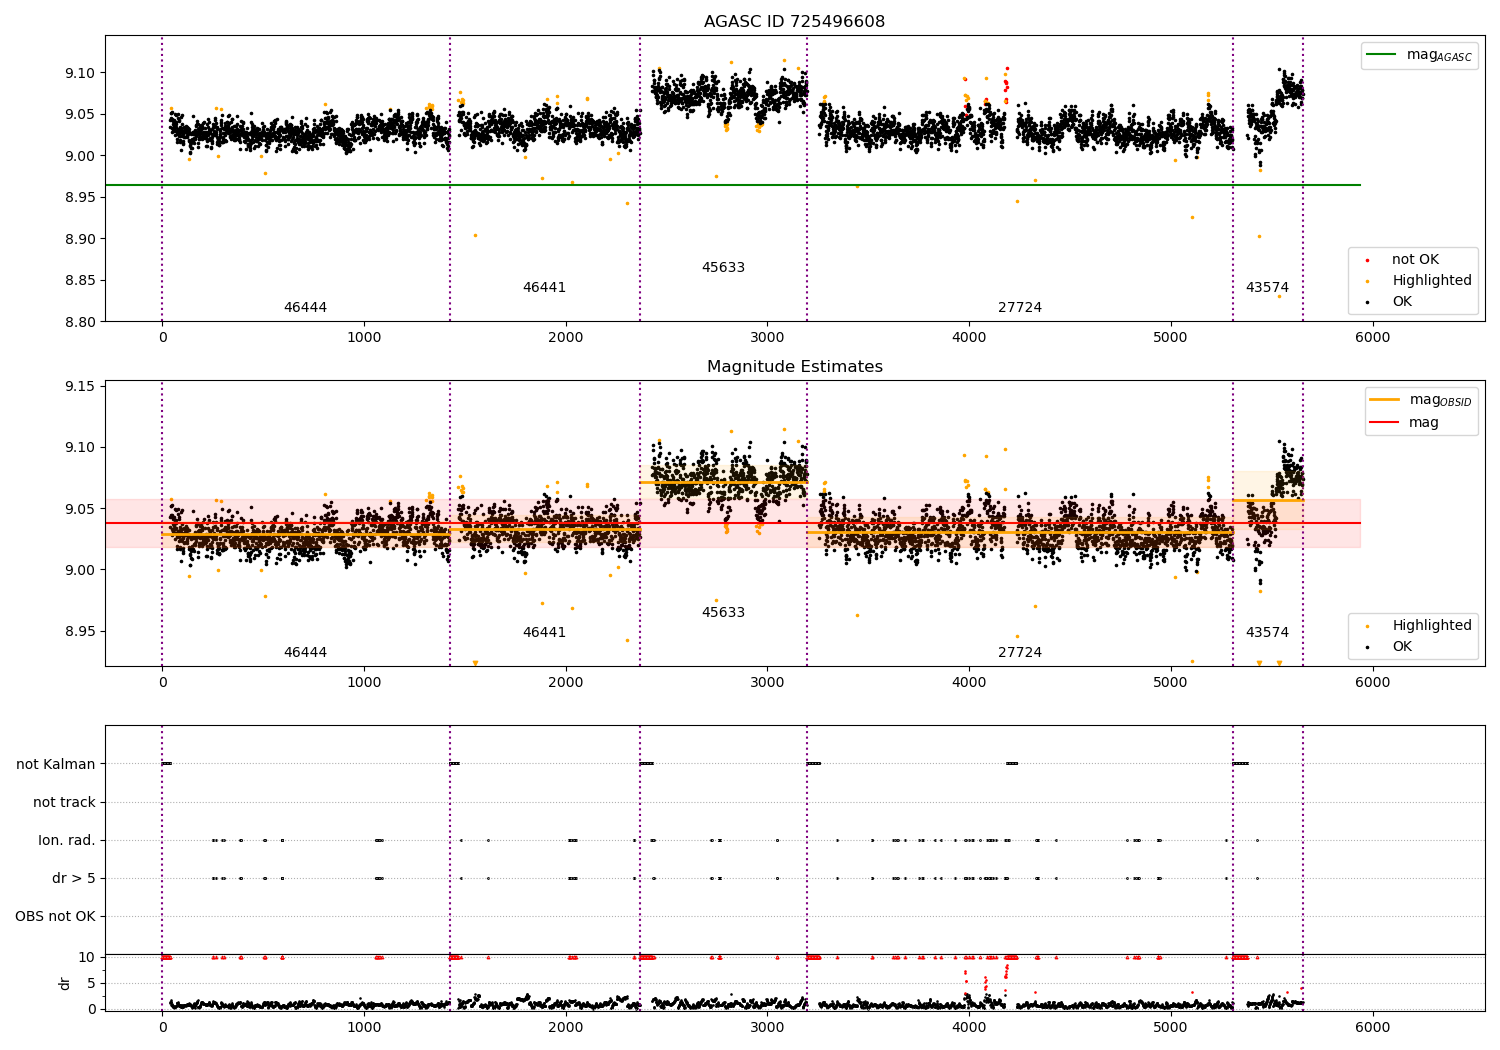The image size is (1500, 1050).
Task: Click the 46441 obsid label in top plot
Action: pos(544,288)
